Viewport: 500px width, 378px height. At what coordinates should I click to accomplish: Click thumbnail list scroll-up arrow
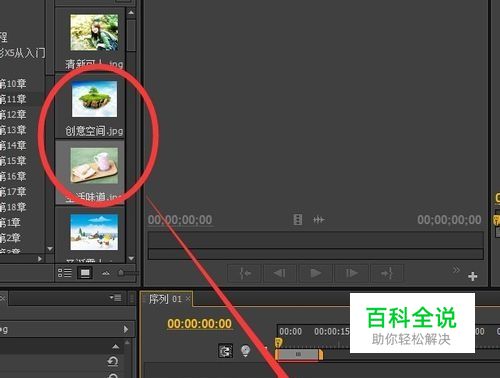click(131, 13)
